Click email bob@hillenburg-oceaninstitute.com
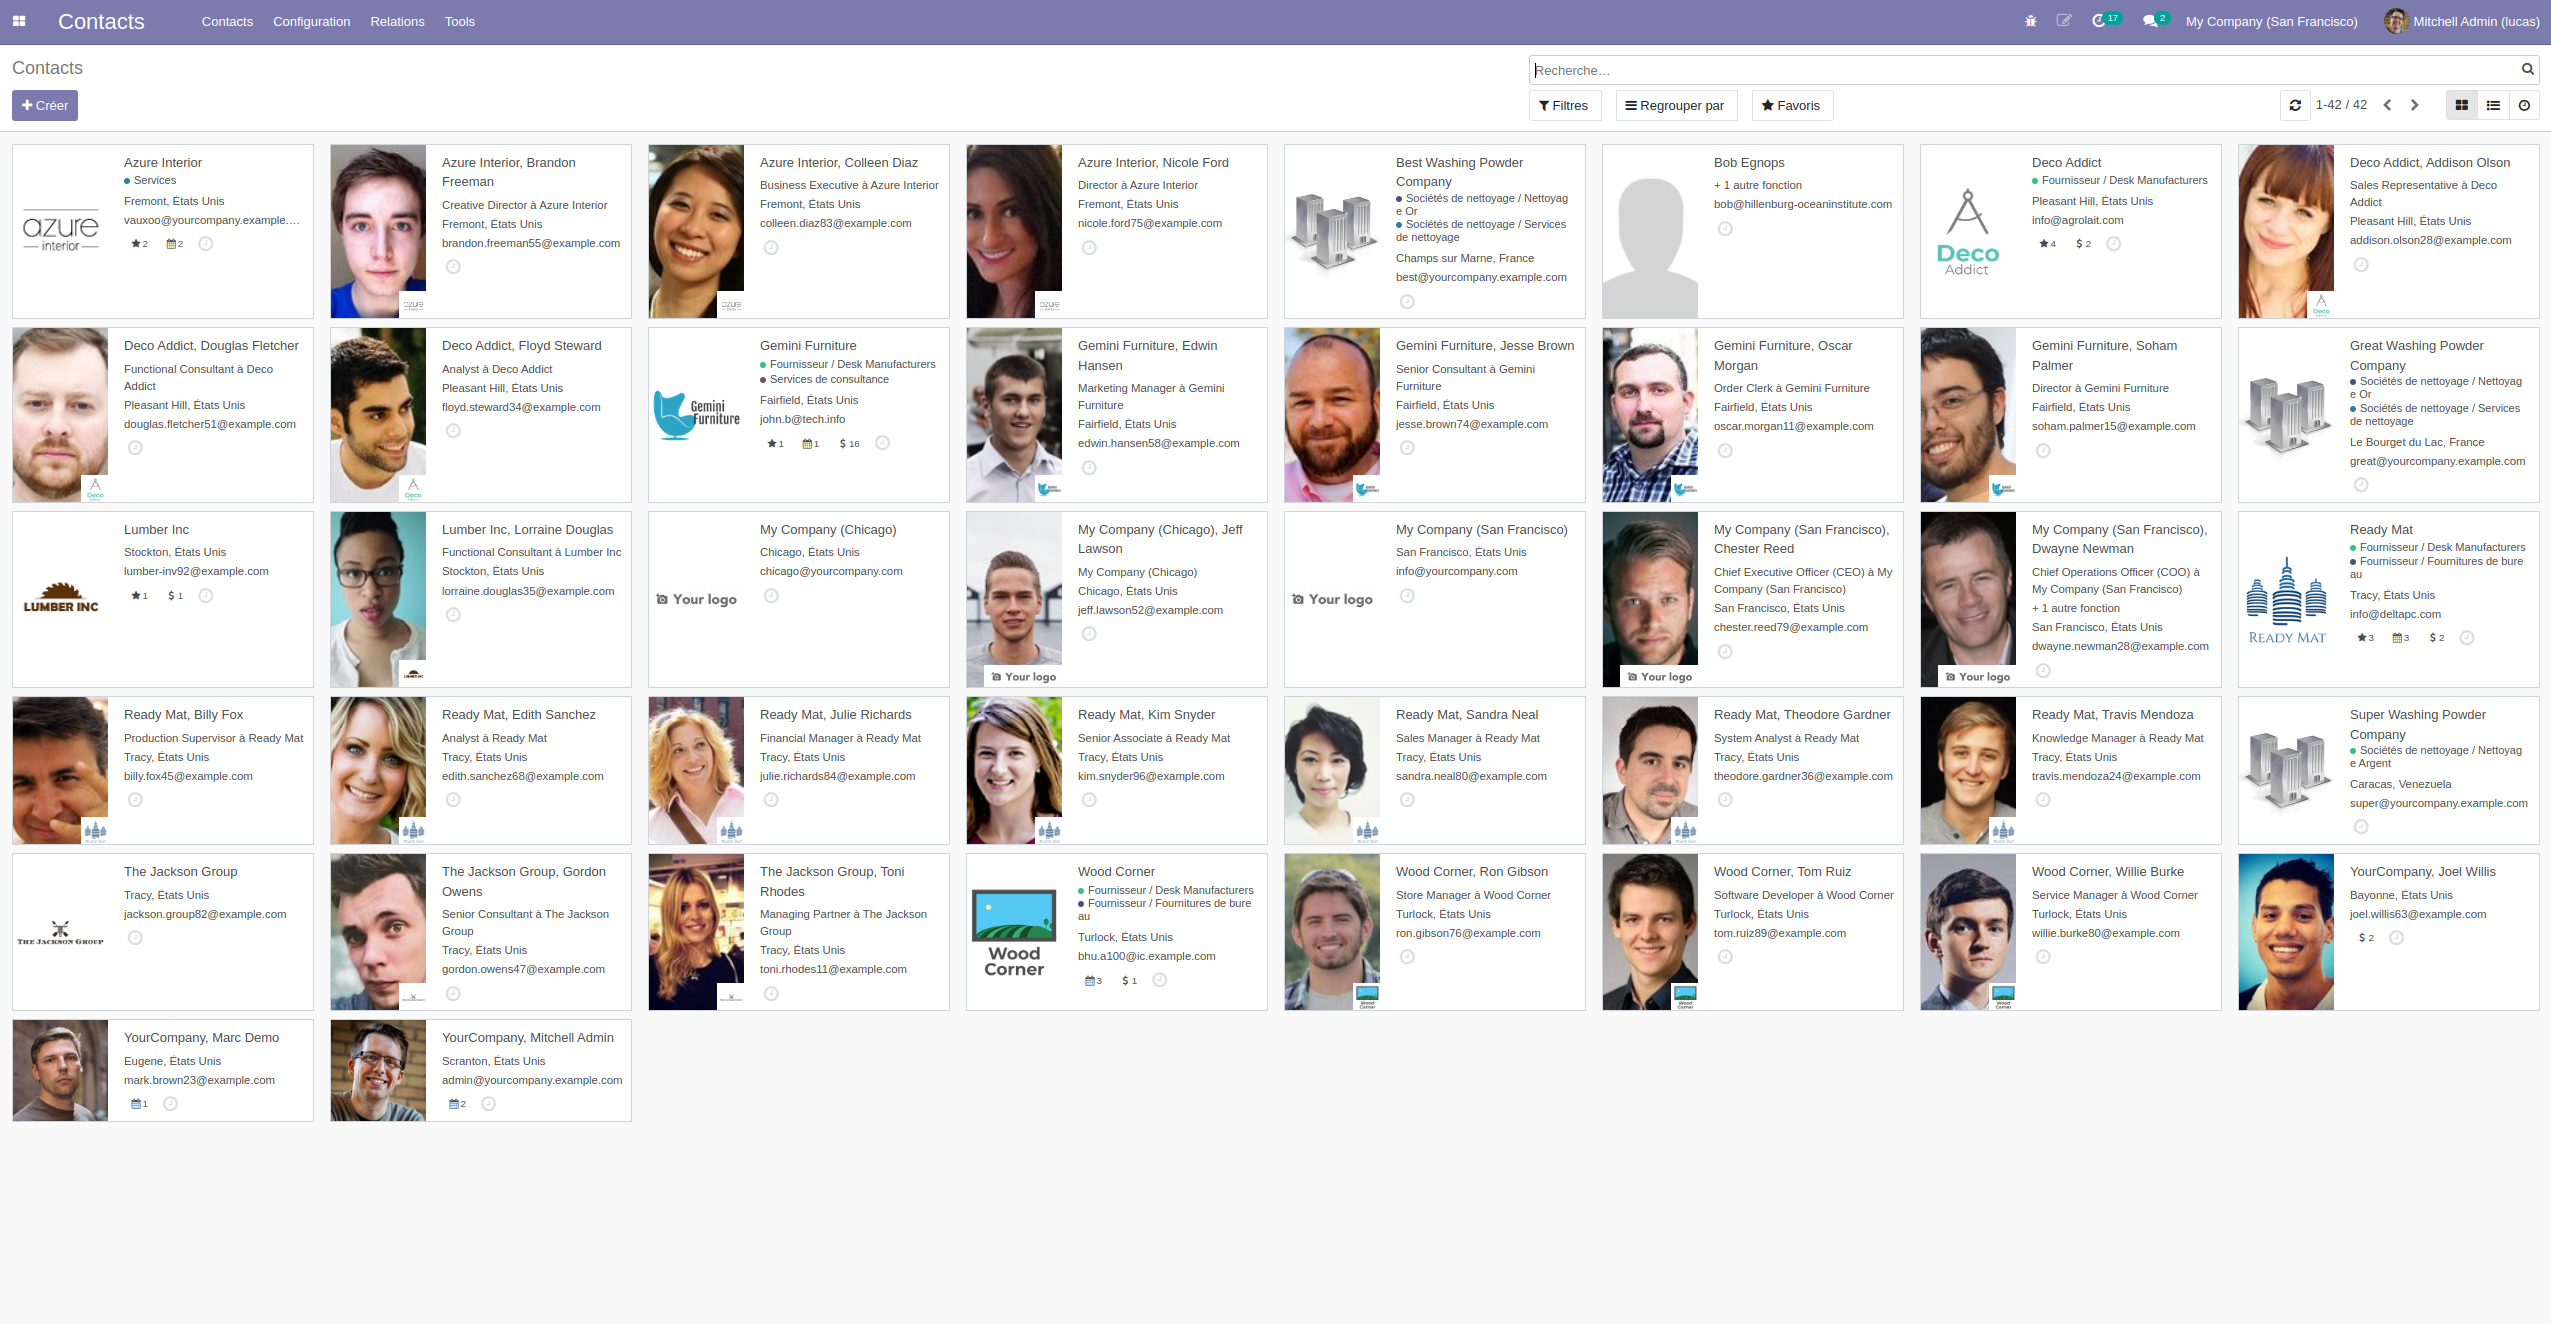This screenshot has height=1324, width=2551. point(1802,204)
